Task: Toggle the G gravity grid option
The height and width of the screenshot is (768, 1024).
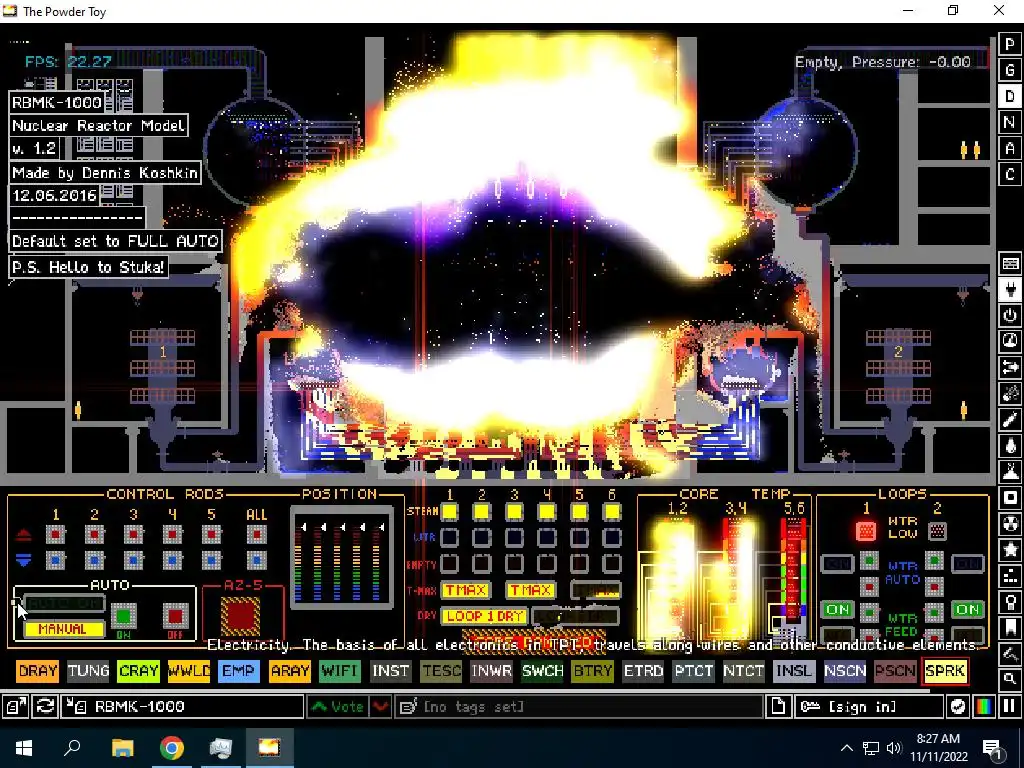Action: pos(1010,70)
